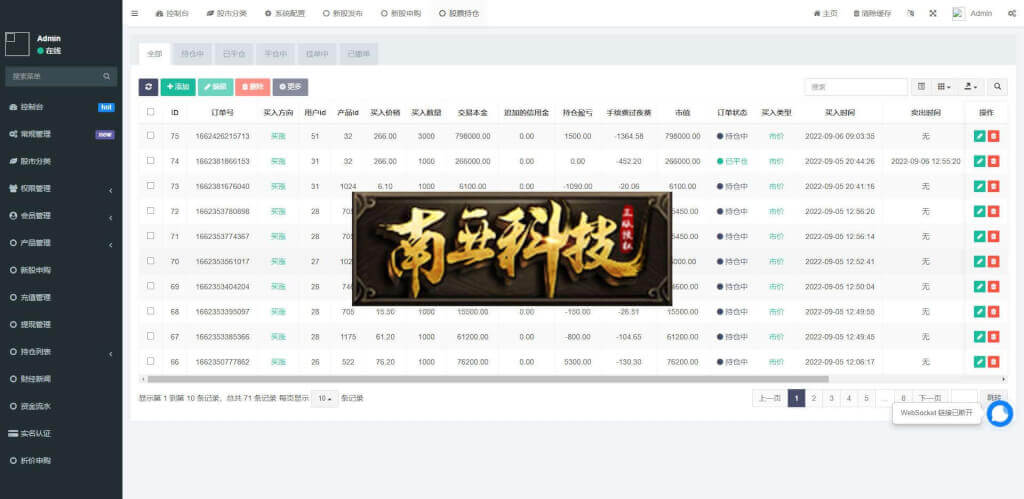
Task: Click the green edit icon for row ID 71
Action: point(979,236)
